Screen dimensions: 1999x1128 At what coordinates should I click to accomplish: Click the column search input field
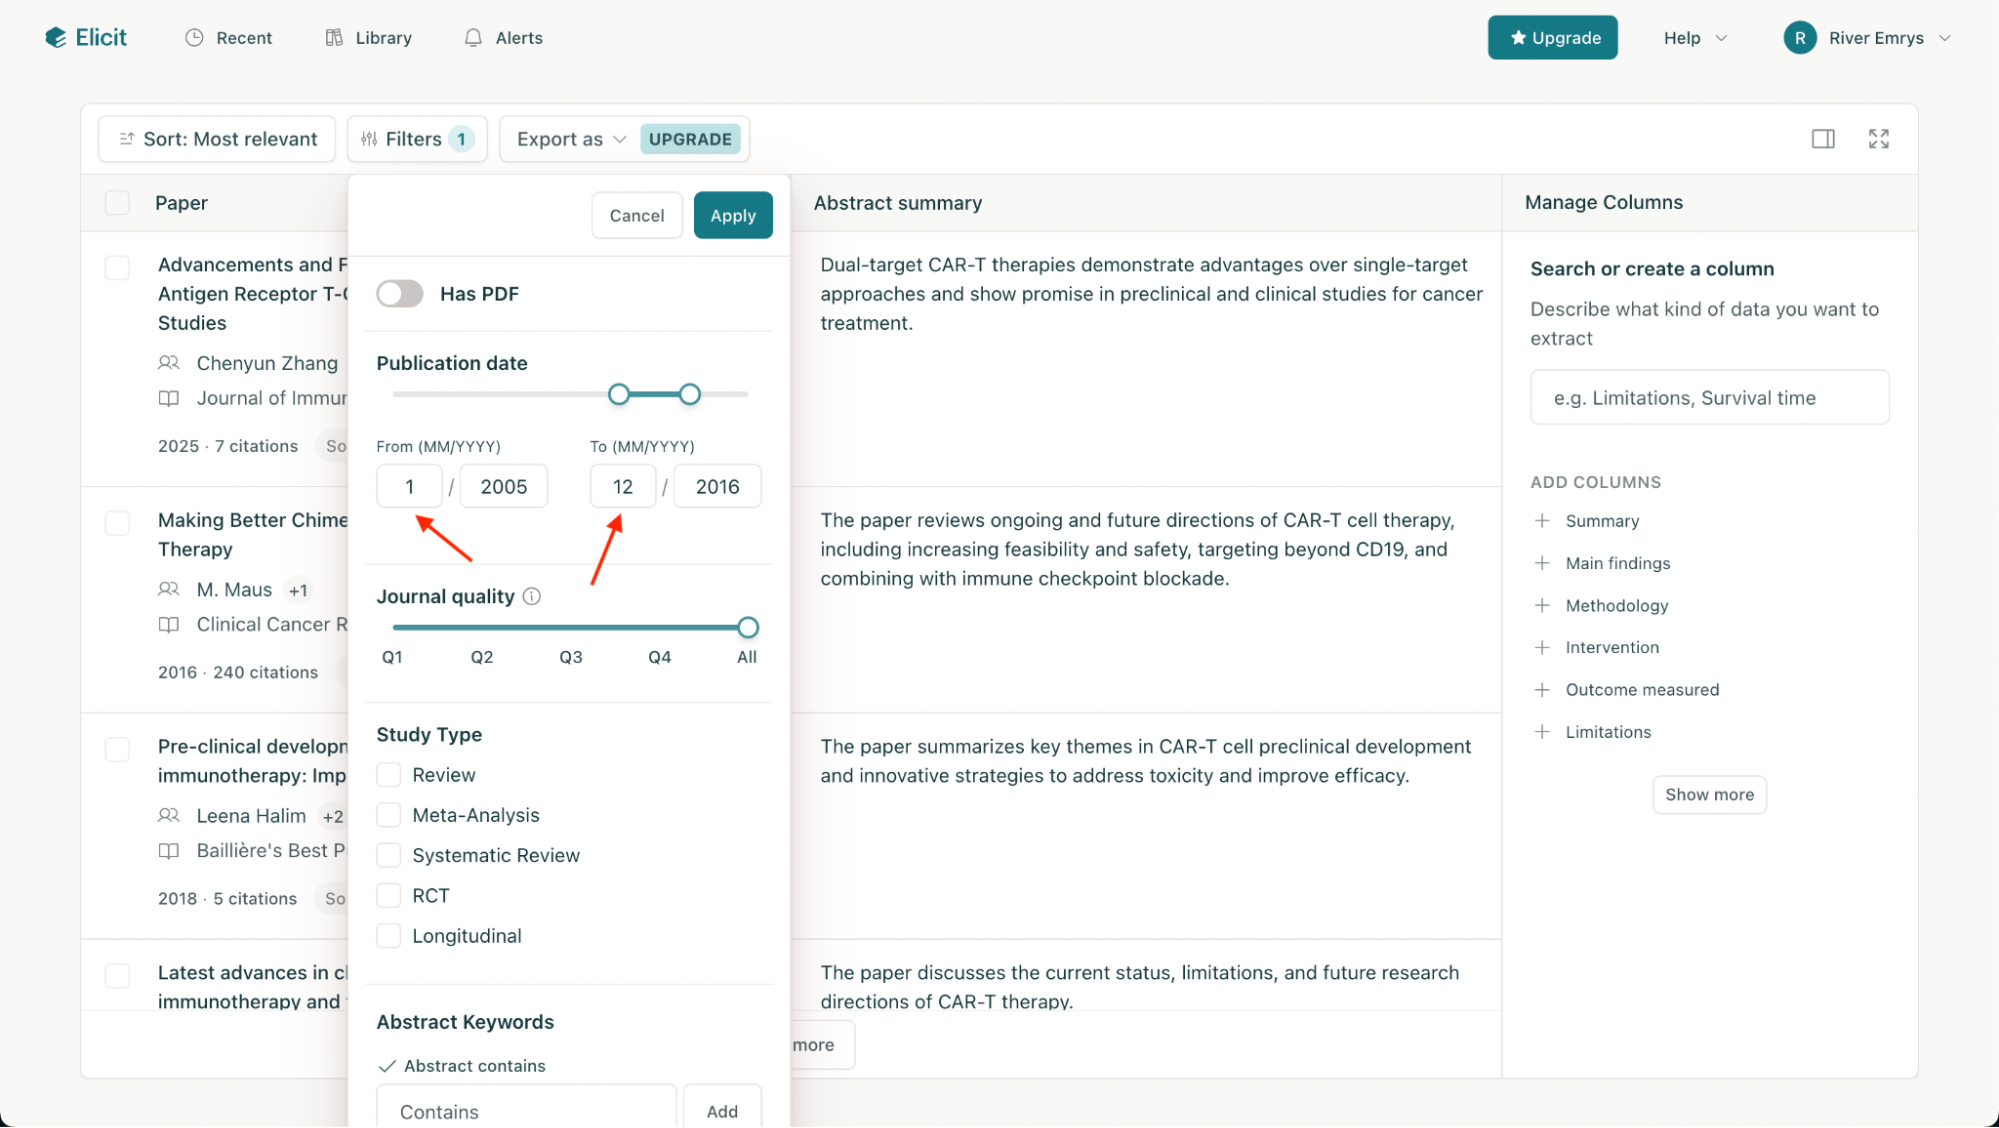point(1708,398)
